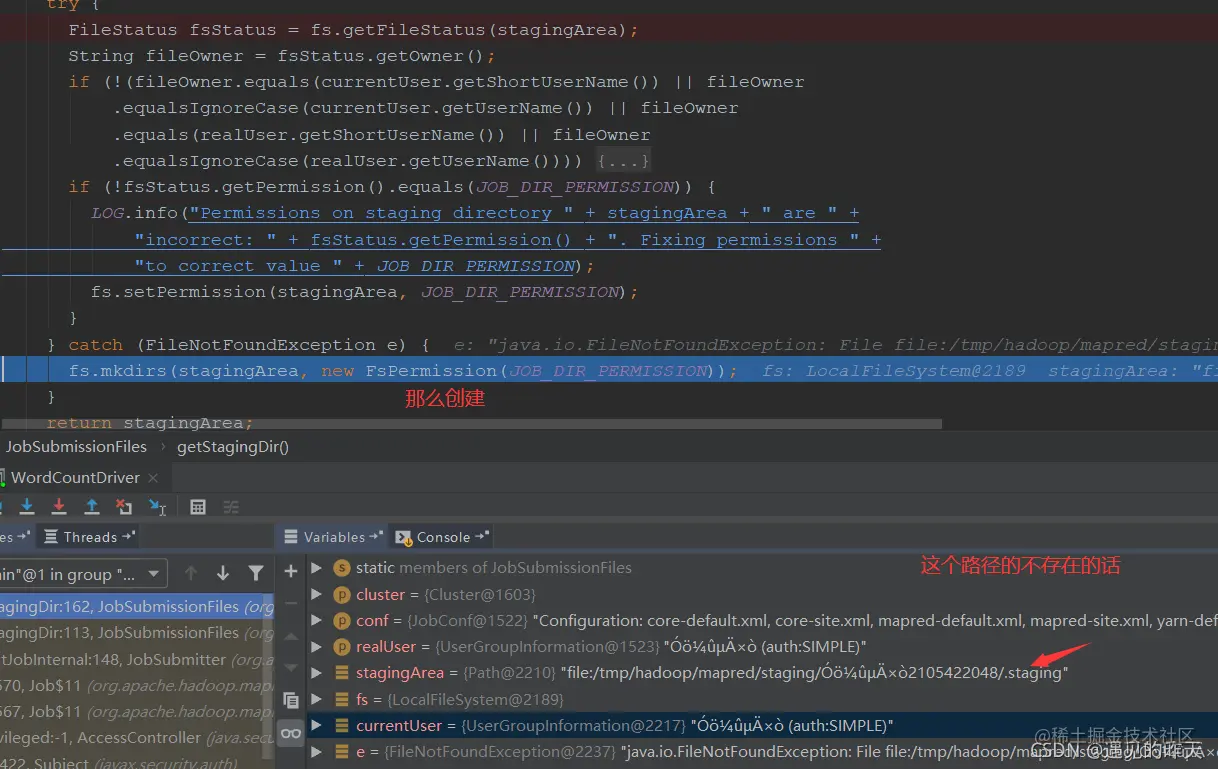Expand the folded {...} code block
Viewport: 1218px width, 769px height.
tap(623, 161)
